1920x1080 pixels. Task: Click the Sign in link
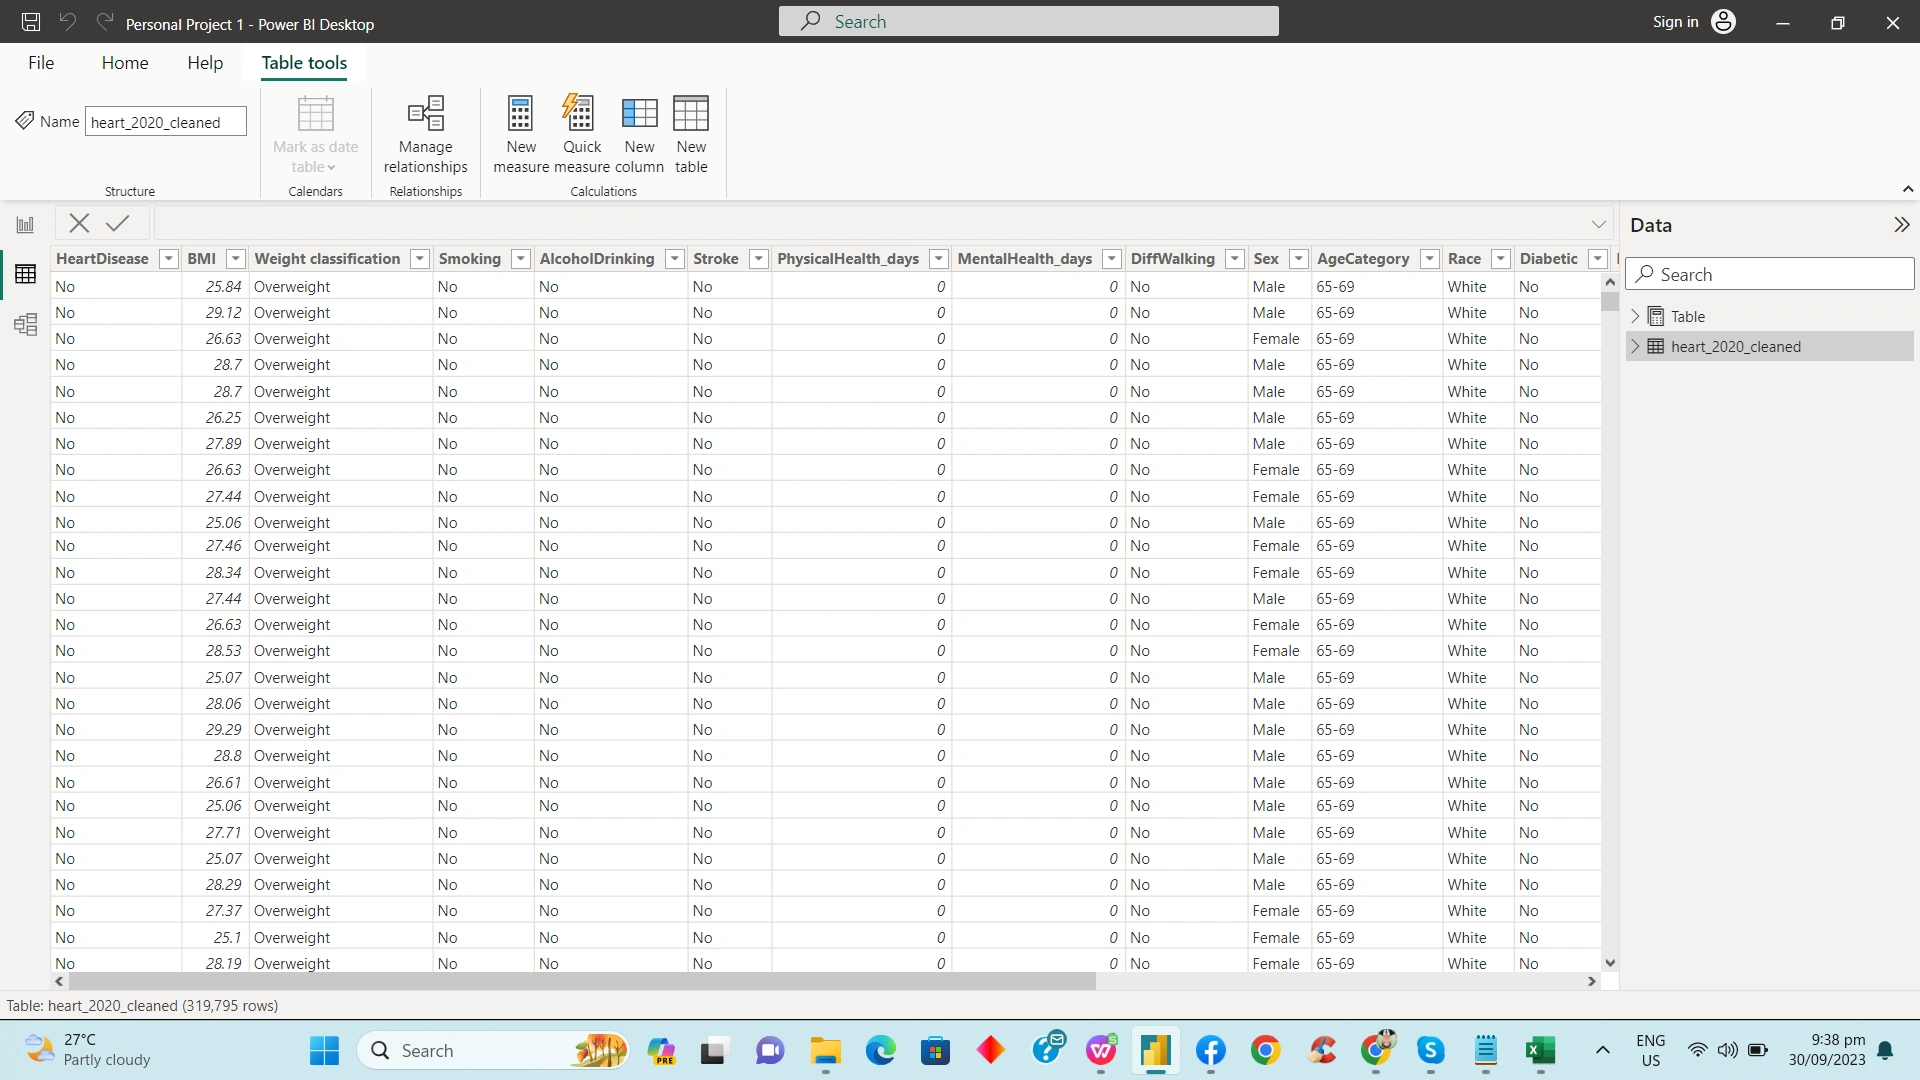tap(1674, 21)
